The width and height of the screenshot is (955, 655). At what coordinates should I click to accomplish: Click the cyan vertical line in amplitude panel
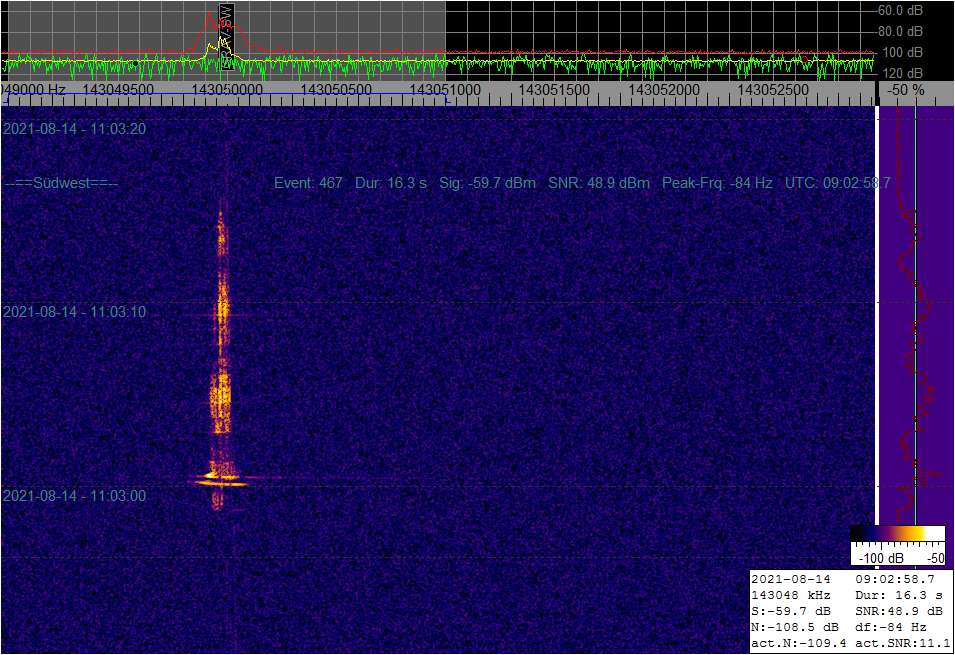[x=915, y=317]
